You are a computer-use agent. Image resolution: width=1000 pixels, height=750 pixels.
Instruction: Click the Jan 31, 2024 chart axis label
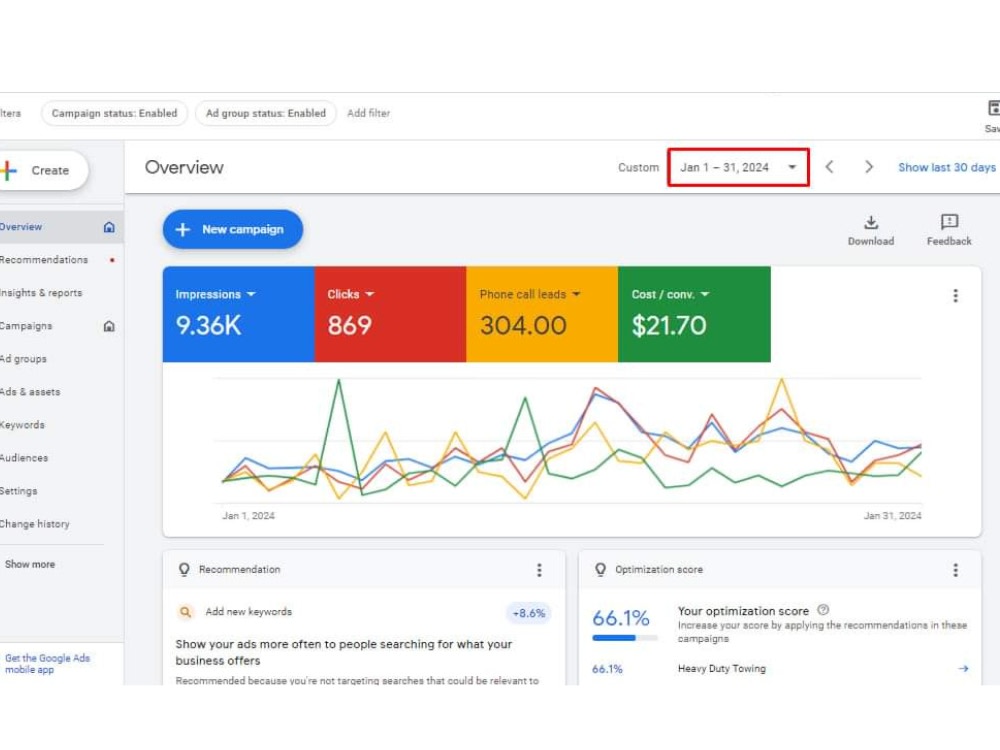(892, 515)
